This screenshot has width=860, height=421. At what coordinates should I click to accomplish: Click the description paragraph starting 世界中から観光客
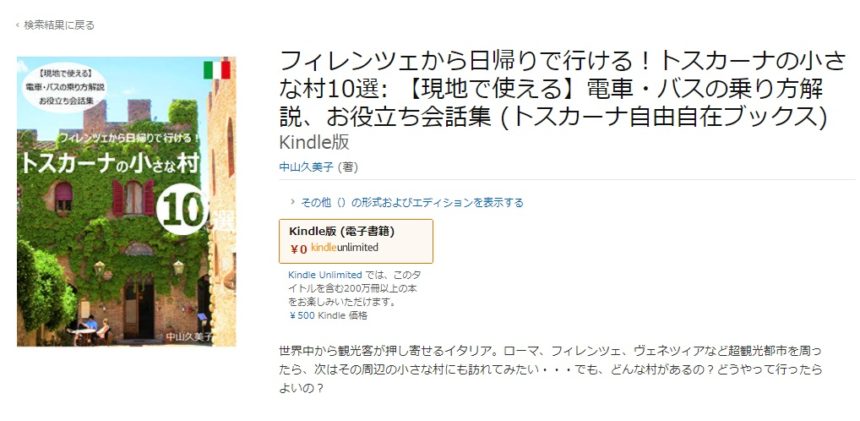coord(551,369)
